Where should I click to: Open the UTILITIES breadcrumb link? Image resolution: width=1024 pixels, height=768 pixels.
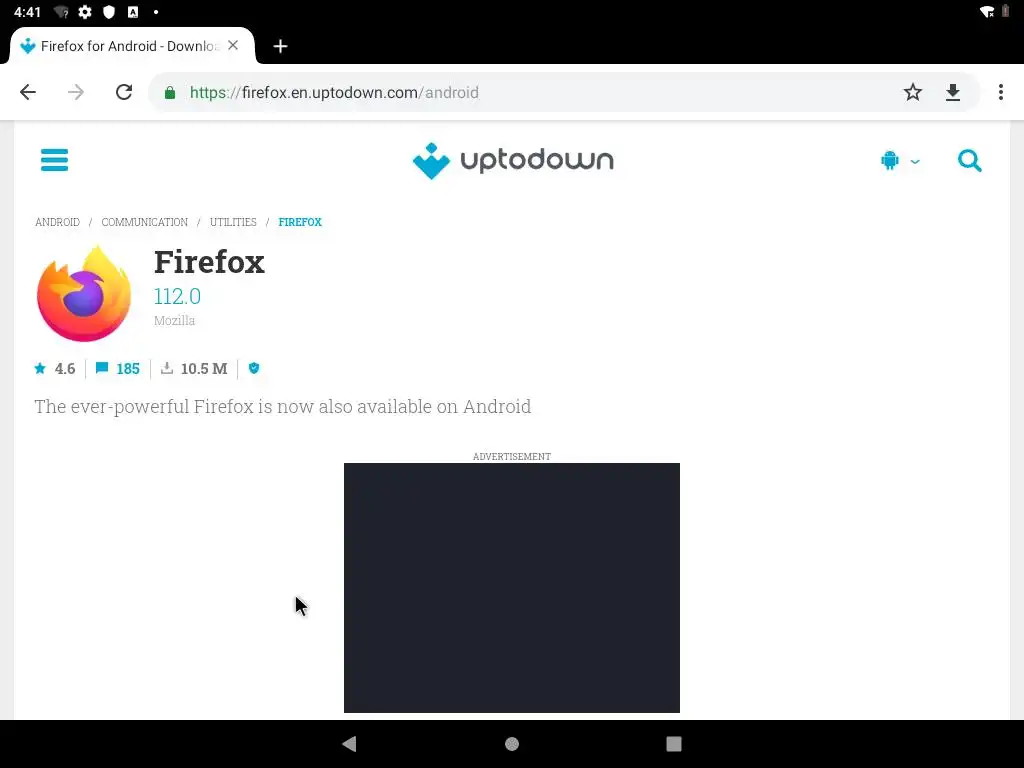click(233, 222)
